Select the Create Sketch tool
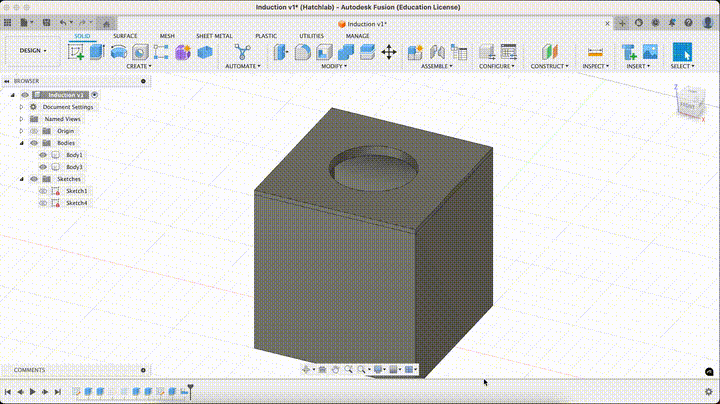Image resolution: width=720 pixels, height=404 pixels. tap(76, 52)
